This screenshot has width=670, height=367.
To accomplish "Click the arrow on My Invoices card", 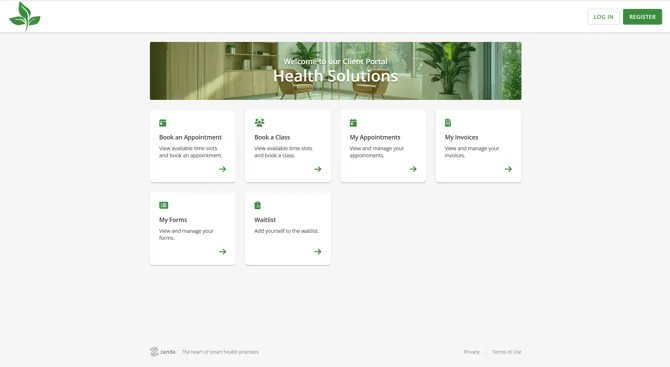I will (x=508, y=169).
